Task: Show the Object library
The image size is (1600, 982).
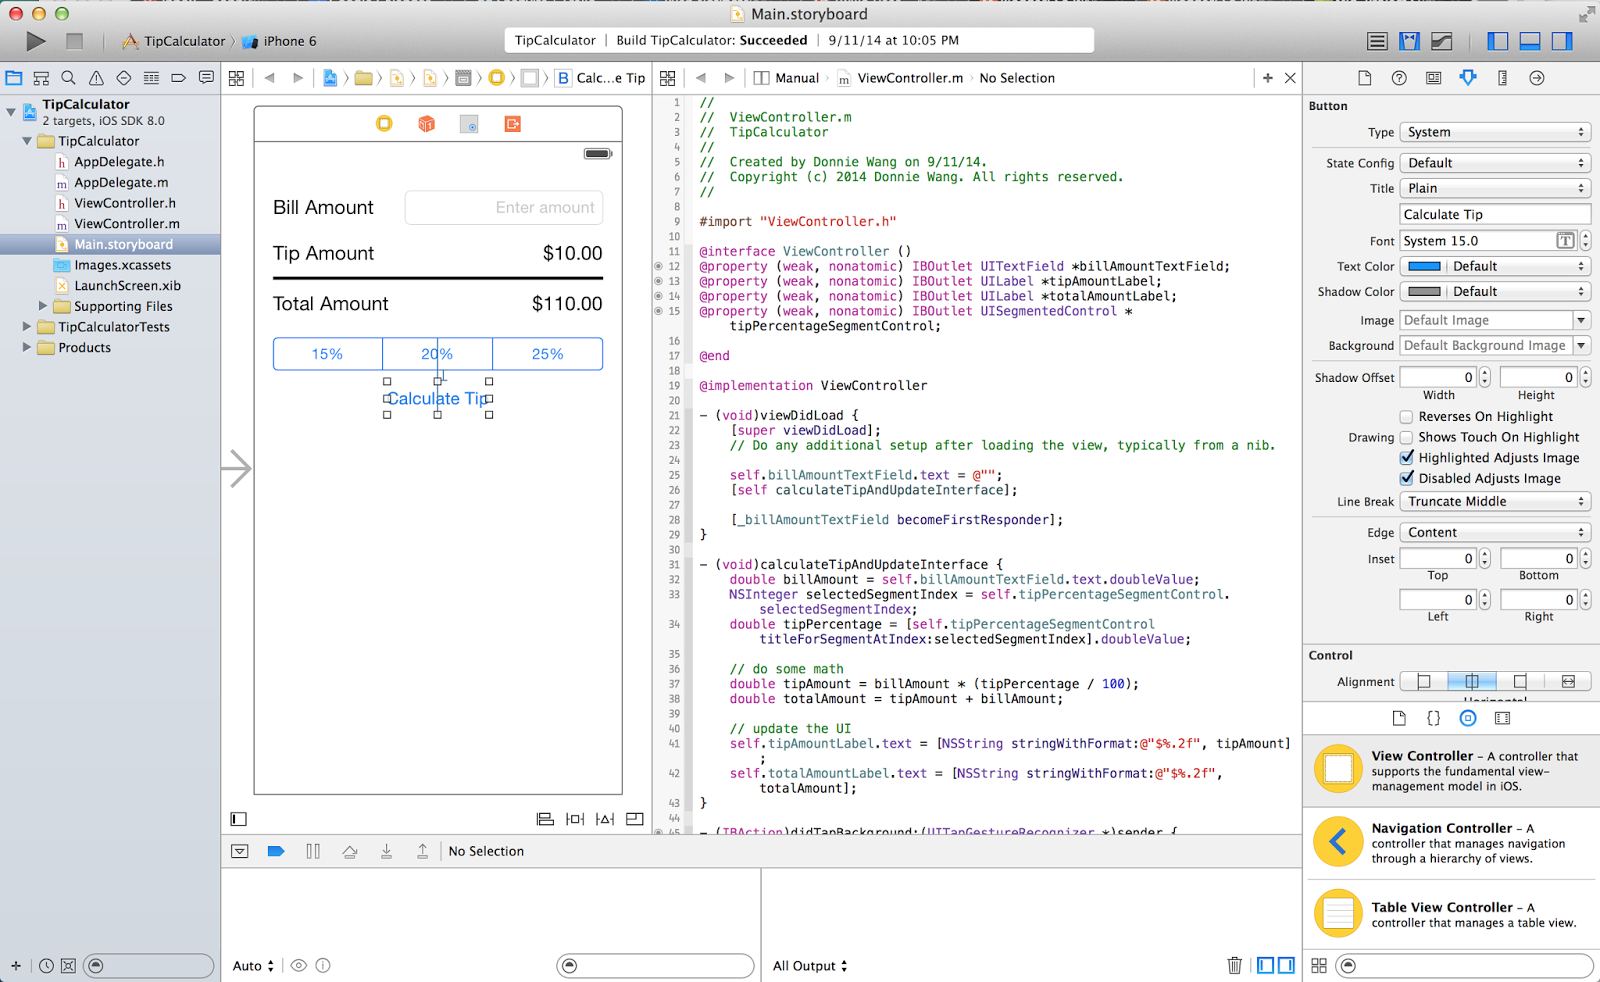Action: (x=1467, y=718)
